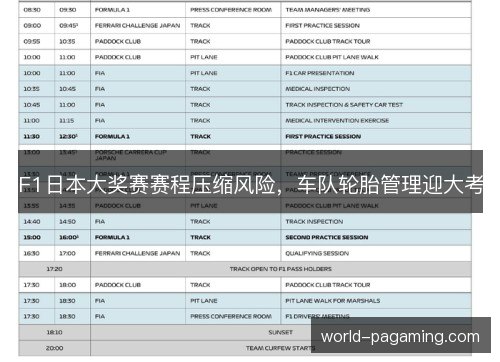Click the 20:00 time cell
Viewport: 500px width, 362px height.
point(54,348)
